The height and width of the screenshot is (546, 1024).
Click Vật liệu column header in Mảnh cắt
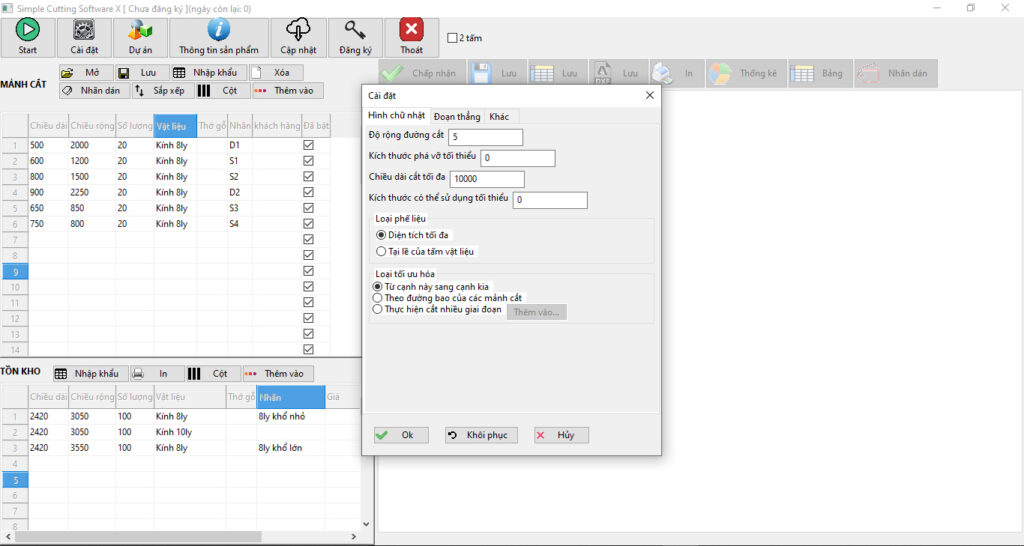[175, 126]
